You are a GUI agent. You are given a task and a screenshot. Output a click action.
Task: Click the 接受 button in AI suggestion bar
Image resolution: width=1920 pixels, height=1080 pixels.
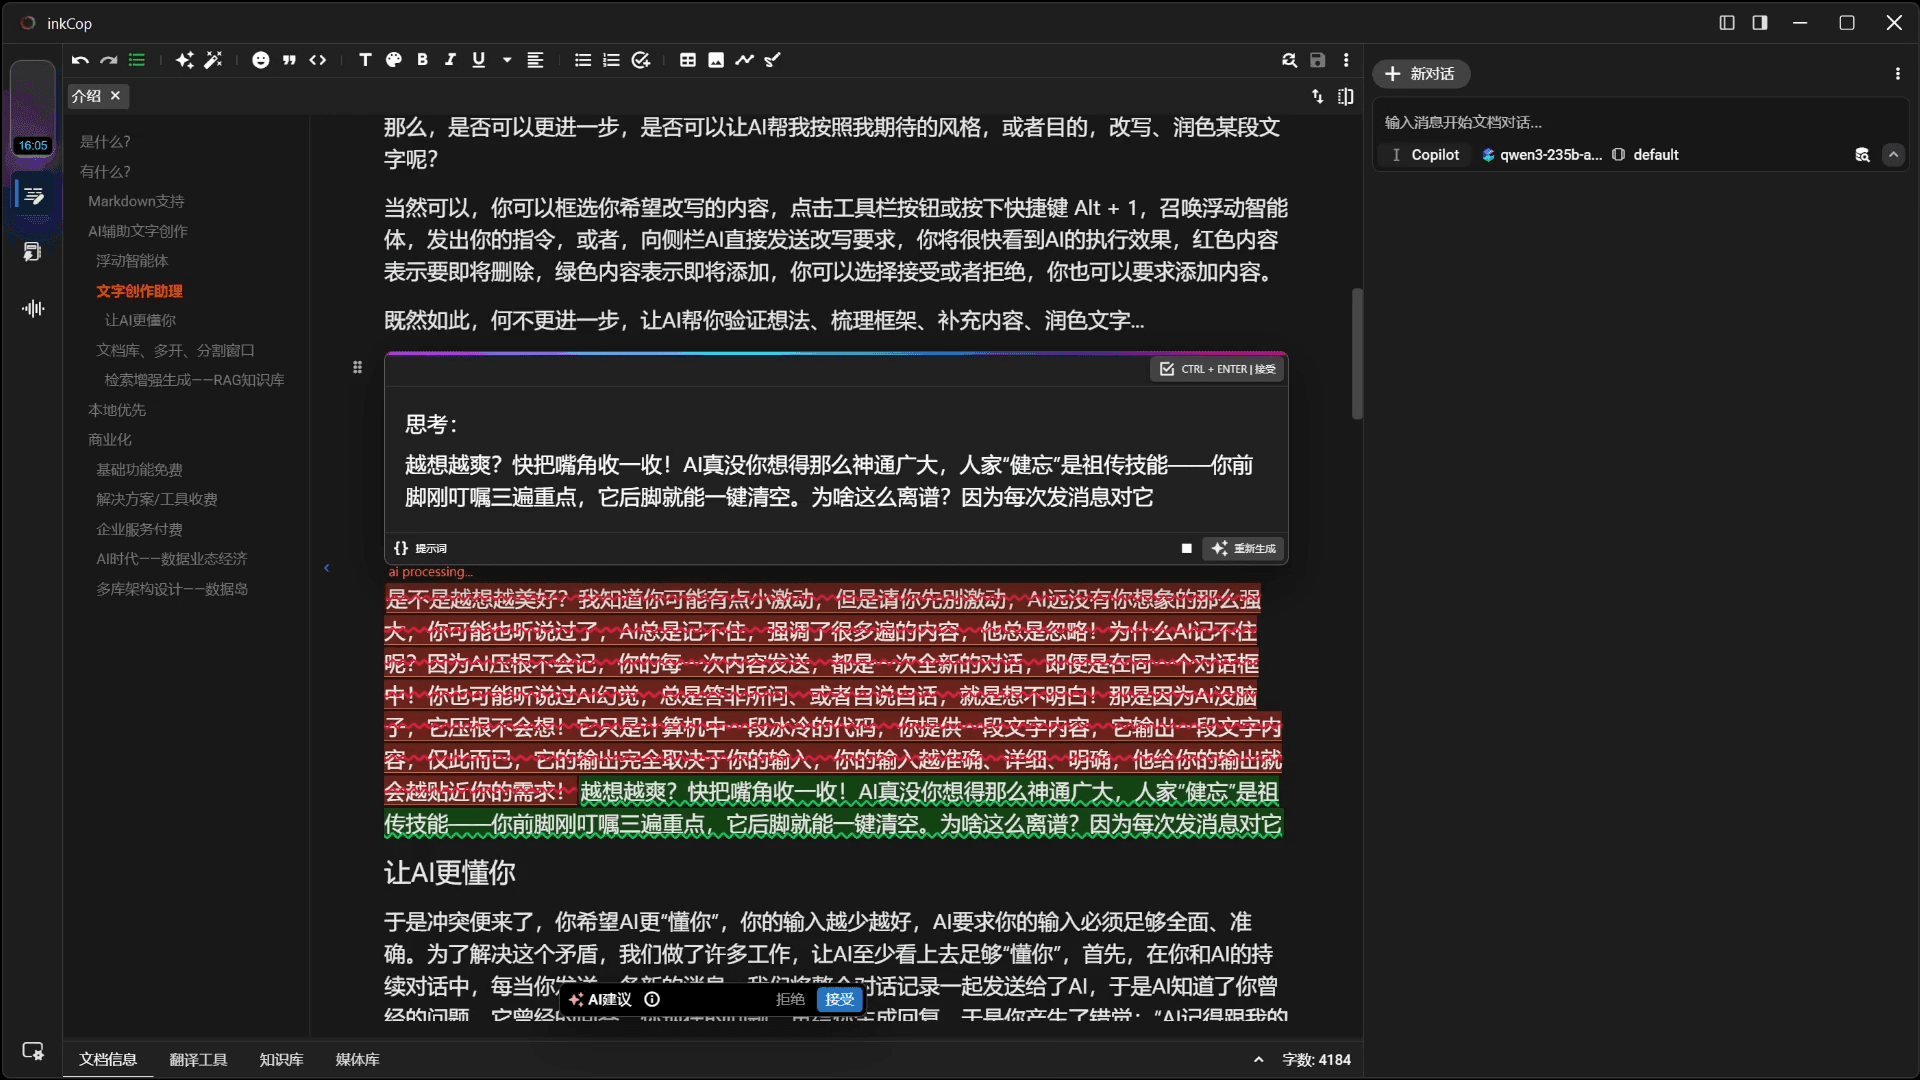coord(839,999)
